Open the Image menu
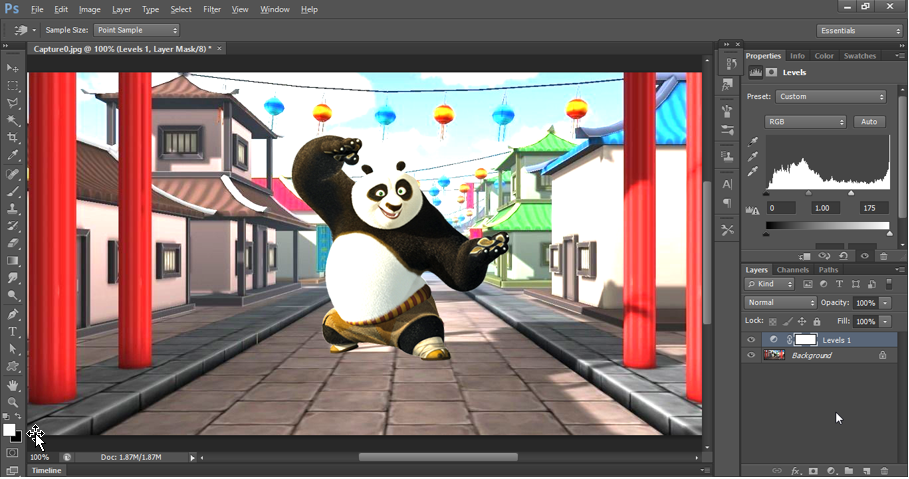The height and width of the screenshot is (479, 909). (89, 9)
